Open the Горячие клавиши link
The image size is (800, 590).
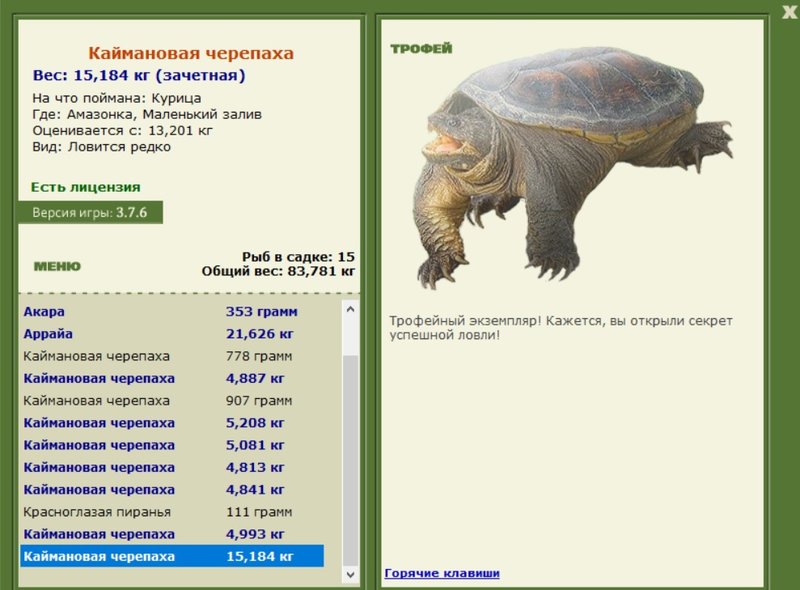pos(442,573)
